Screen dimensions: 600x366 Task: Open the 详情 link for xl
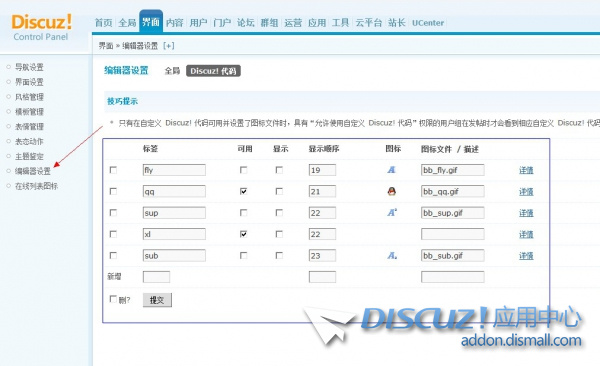click(x=526, y=234)
